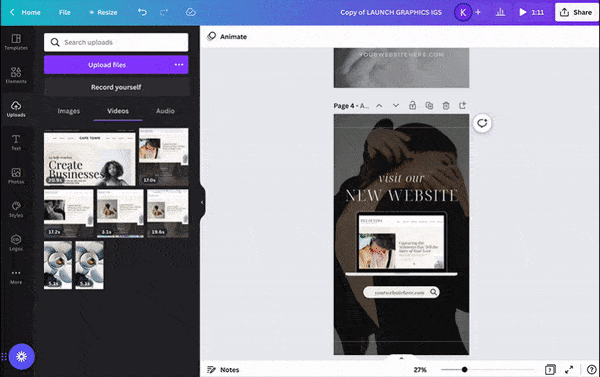This screenshot has height=377, width=600.
Task: Select the NEW WEBSITE heading text
Action: pyautogui.click(x=401, y=196)
